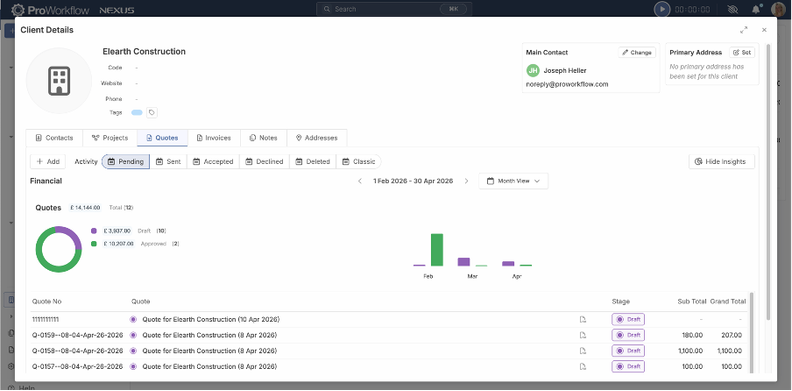792x391 pixels.
Task: Click the purple Draft legend swatch
Action: coord(94,231)
